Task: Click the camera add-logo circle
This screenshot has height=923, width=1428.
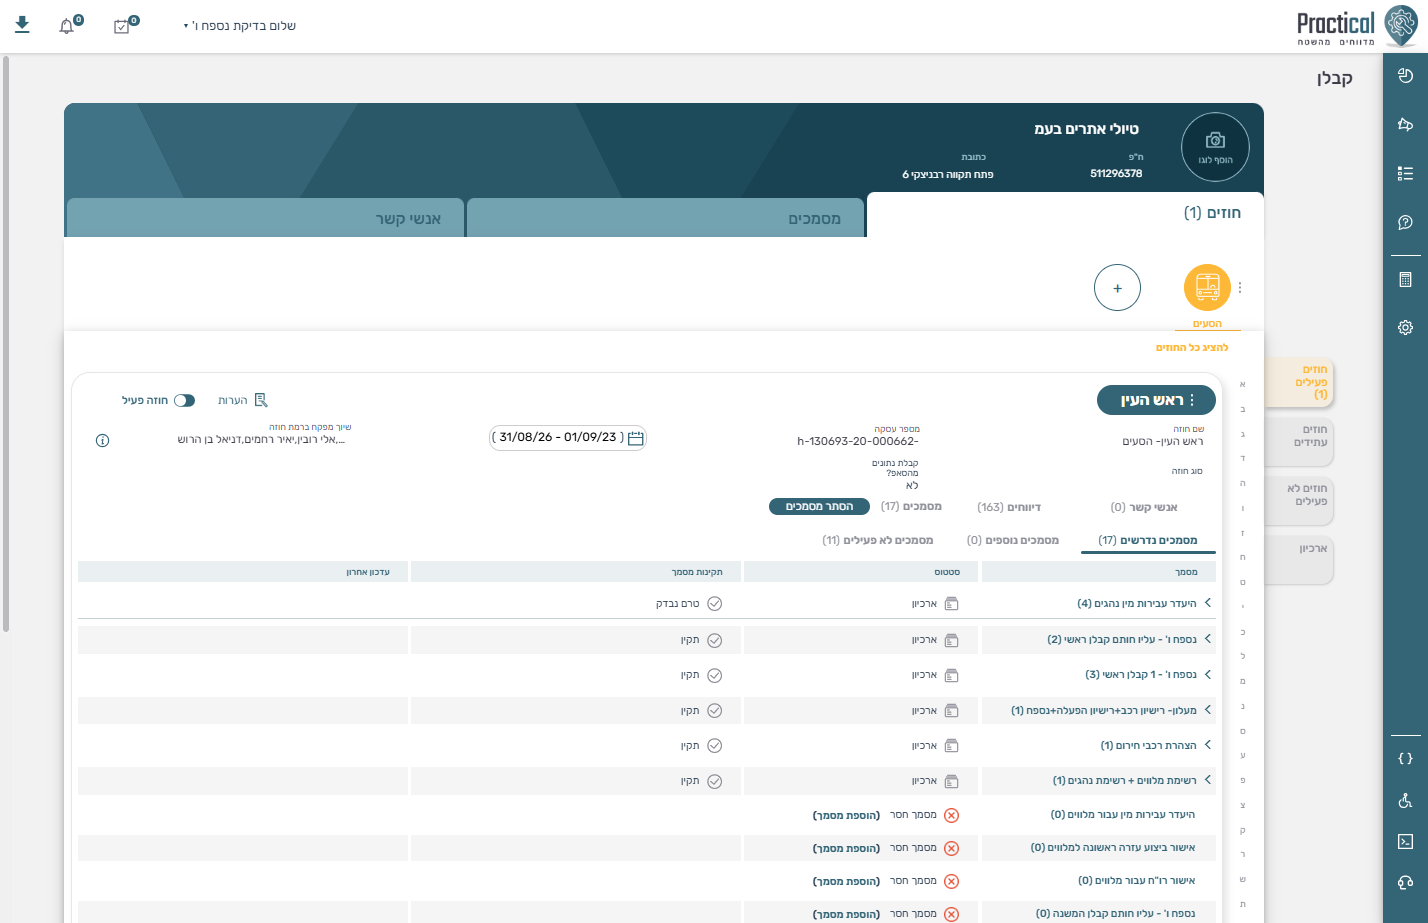Action: [x=1215, y=147]
